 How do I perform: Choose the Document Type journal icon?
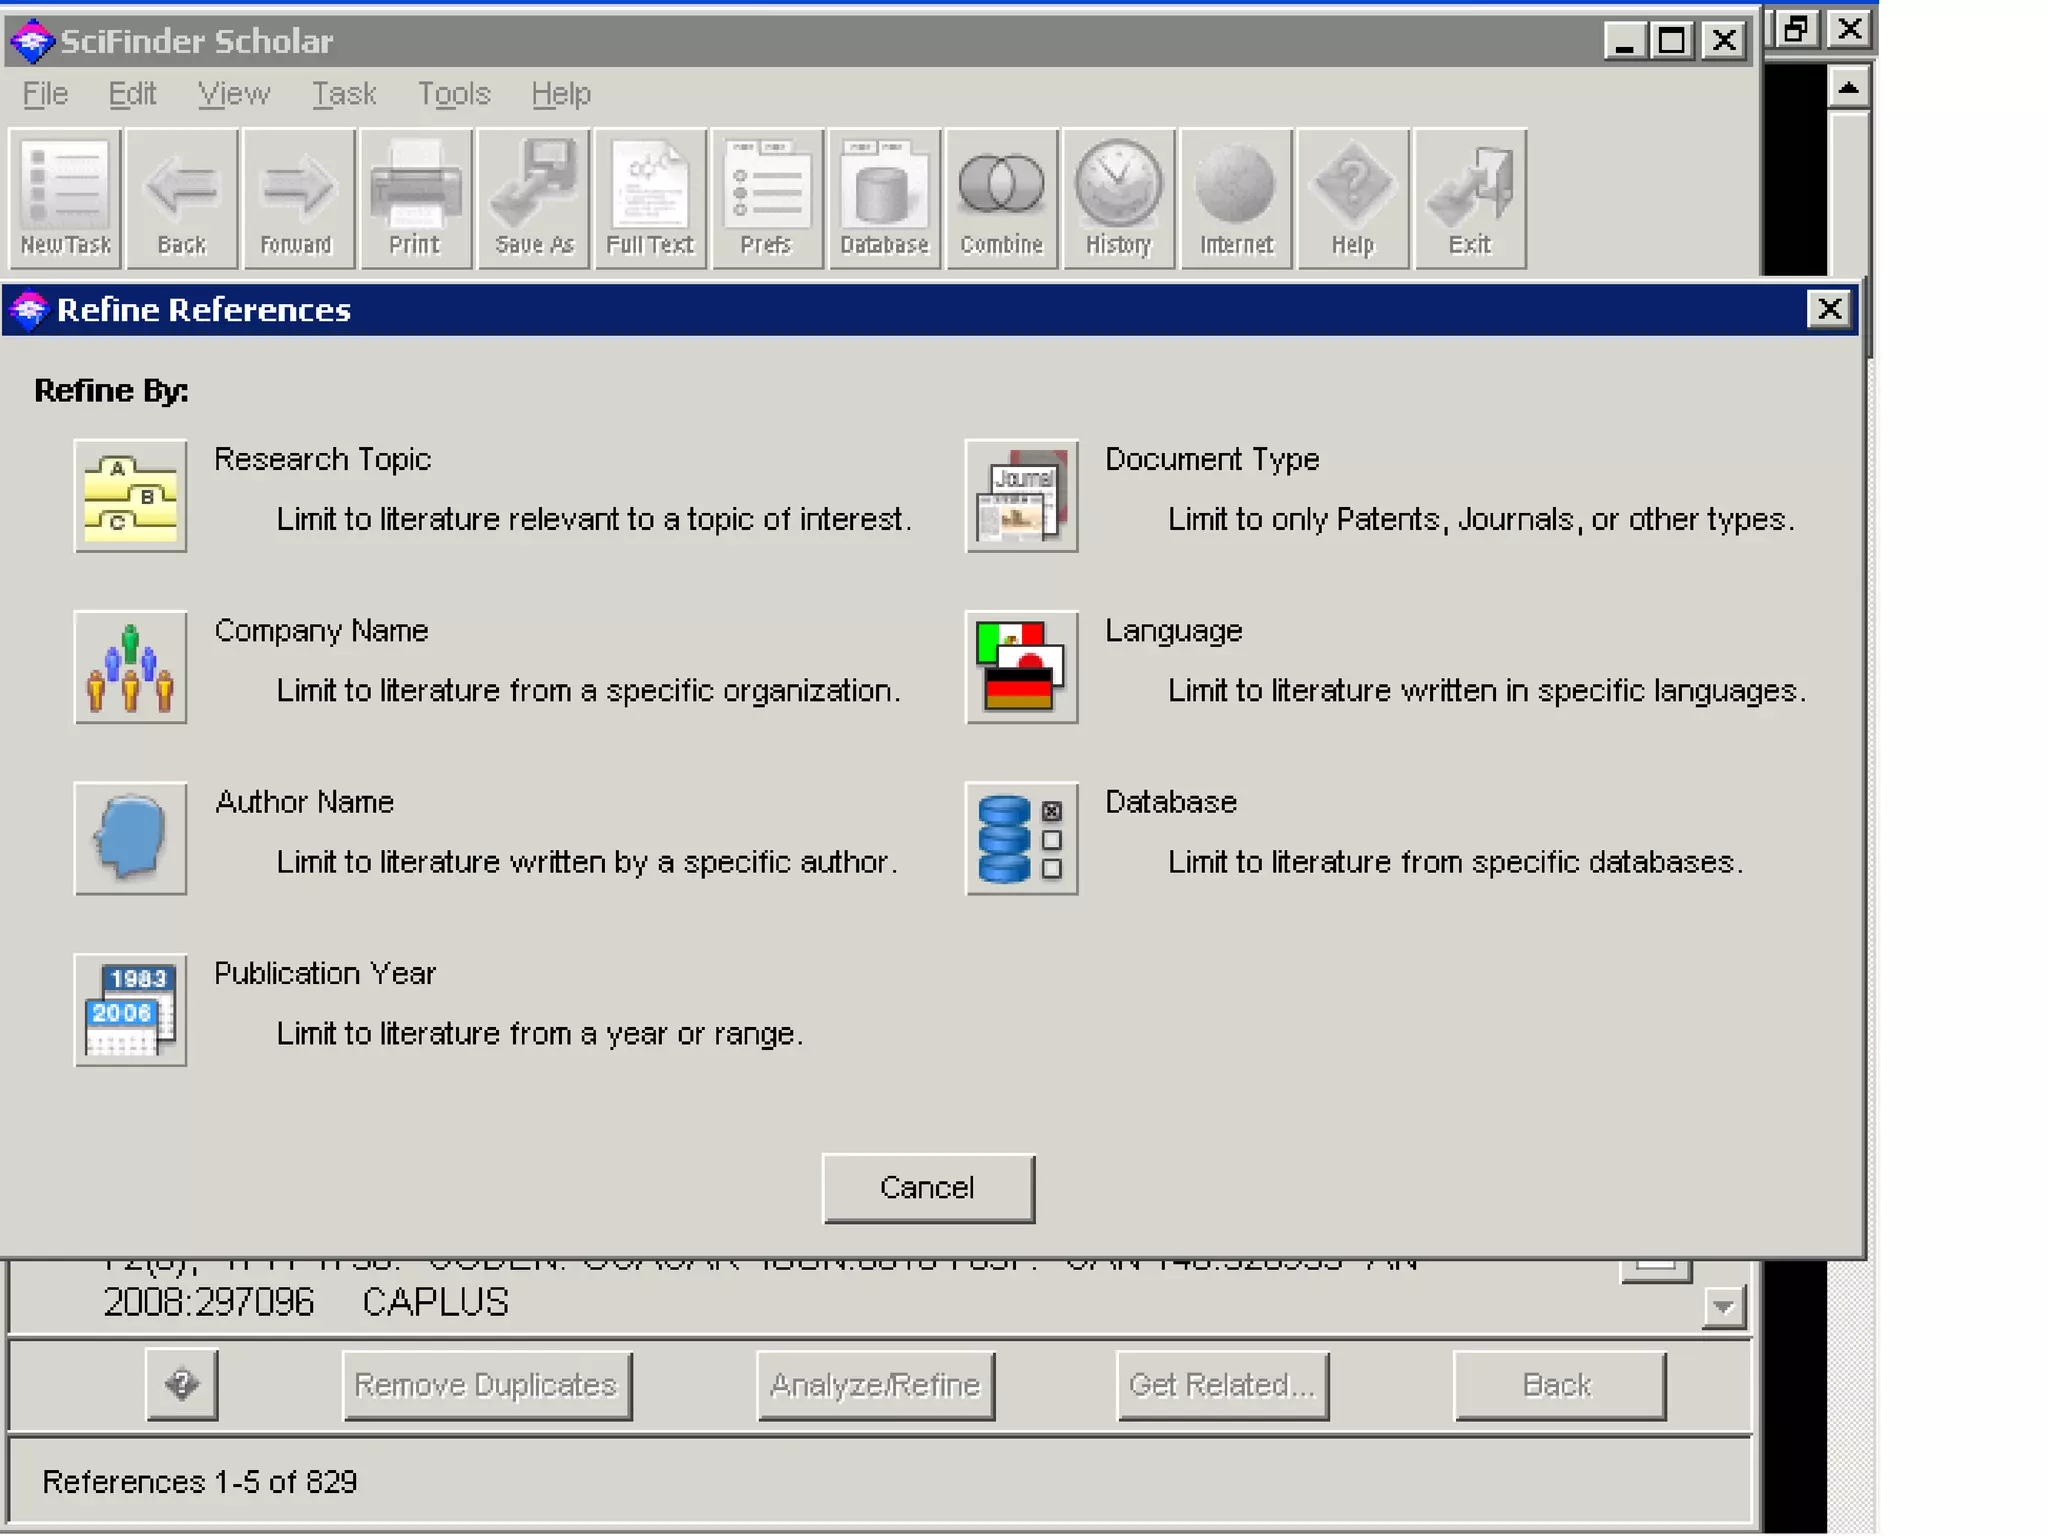(1021, 496)
